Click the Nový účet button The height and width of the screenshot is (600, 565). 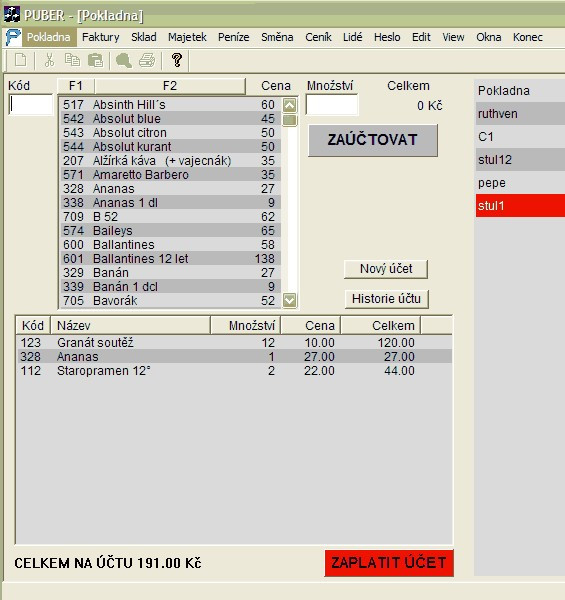tap(386, 269)
